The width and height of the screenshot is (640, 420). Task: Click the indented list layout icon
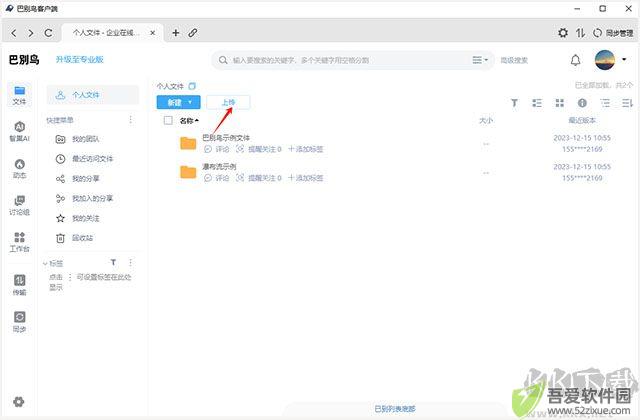605,103
